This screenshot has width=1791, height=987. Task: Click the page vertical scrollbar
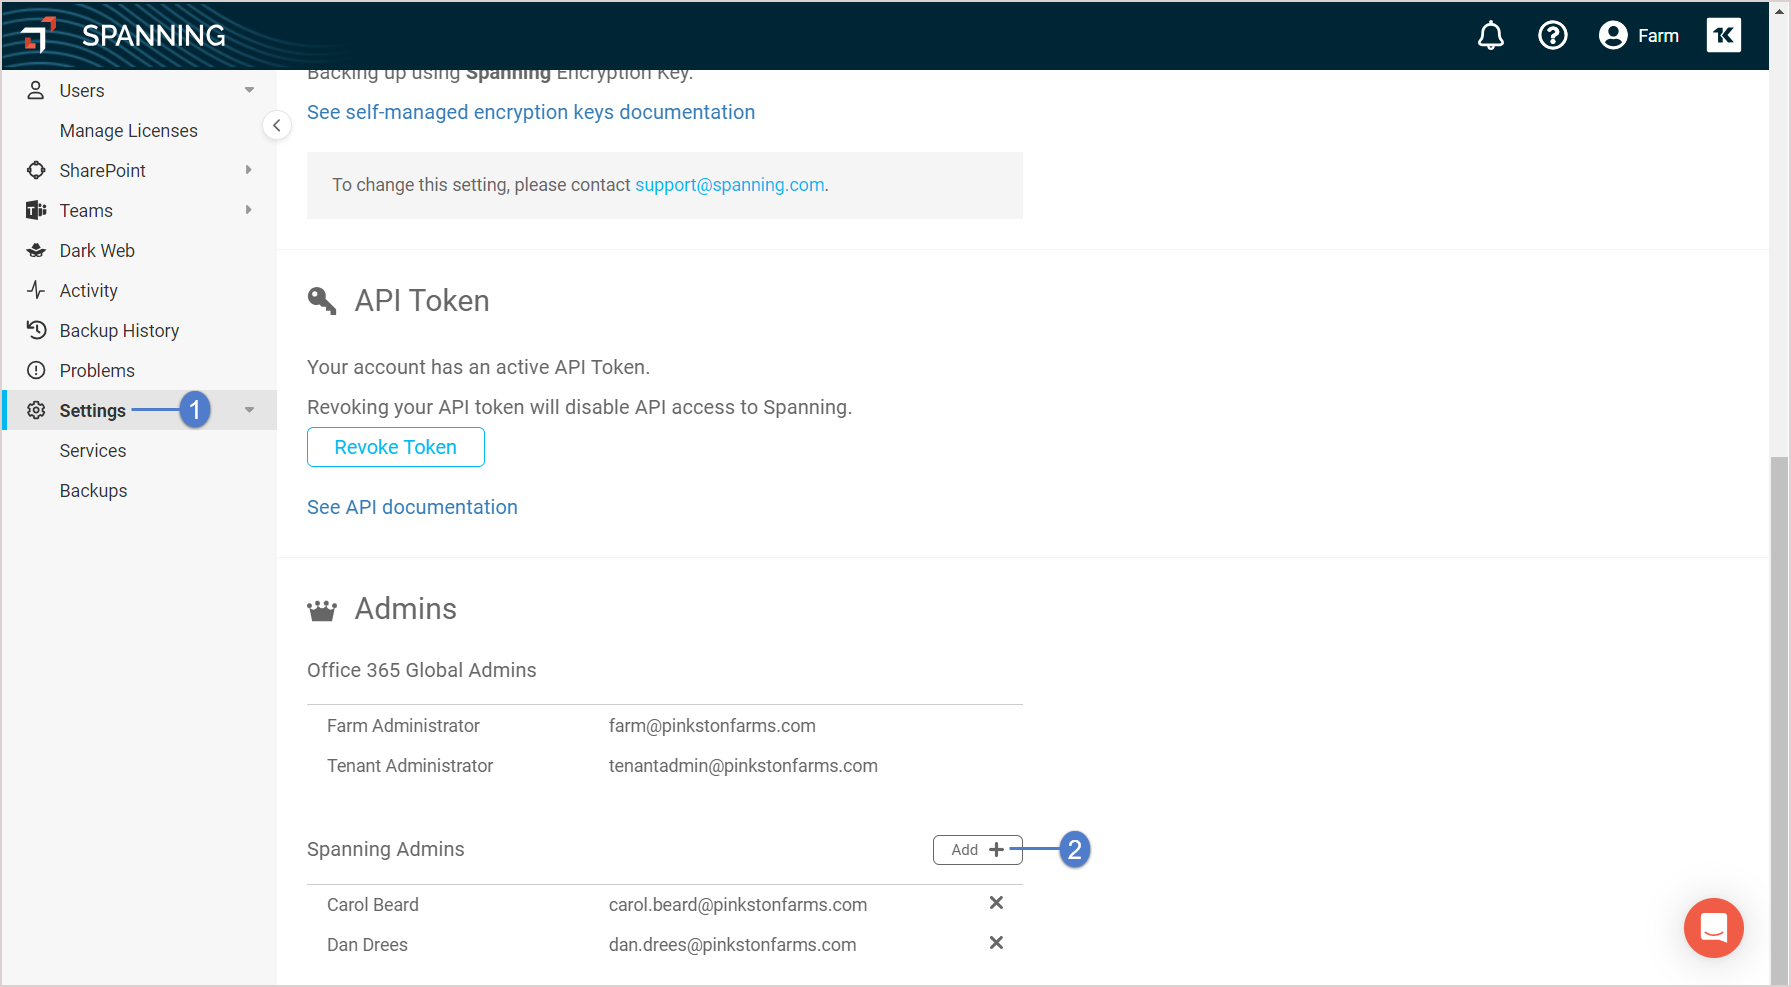(1779, 720)
